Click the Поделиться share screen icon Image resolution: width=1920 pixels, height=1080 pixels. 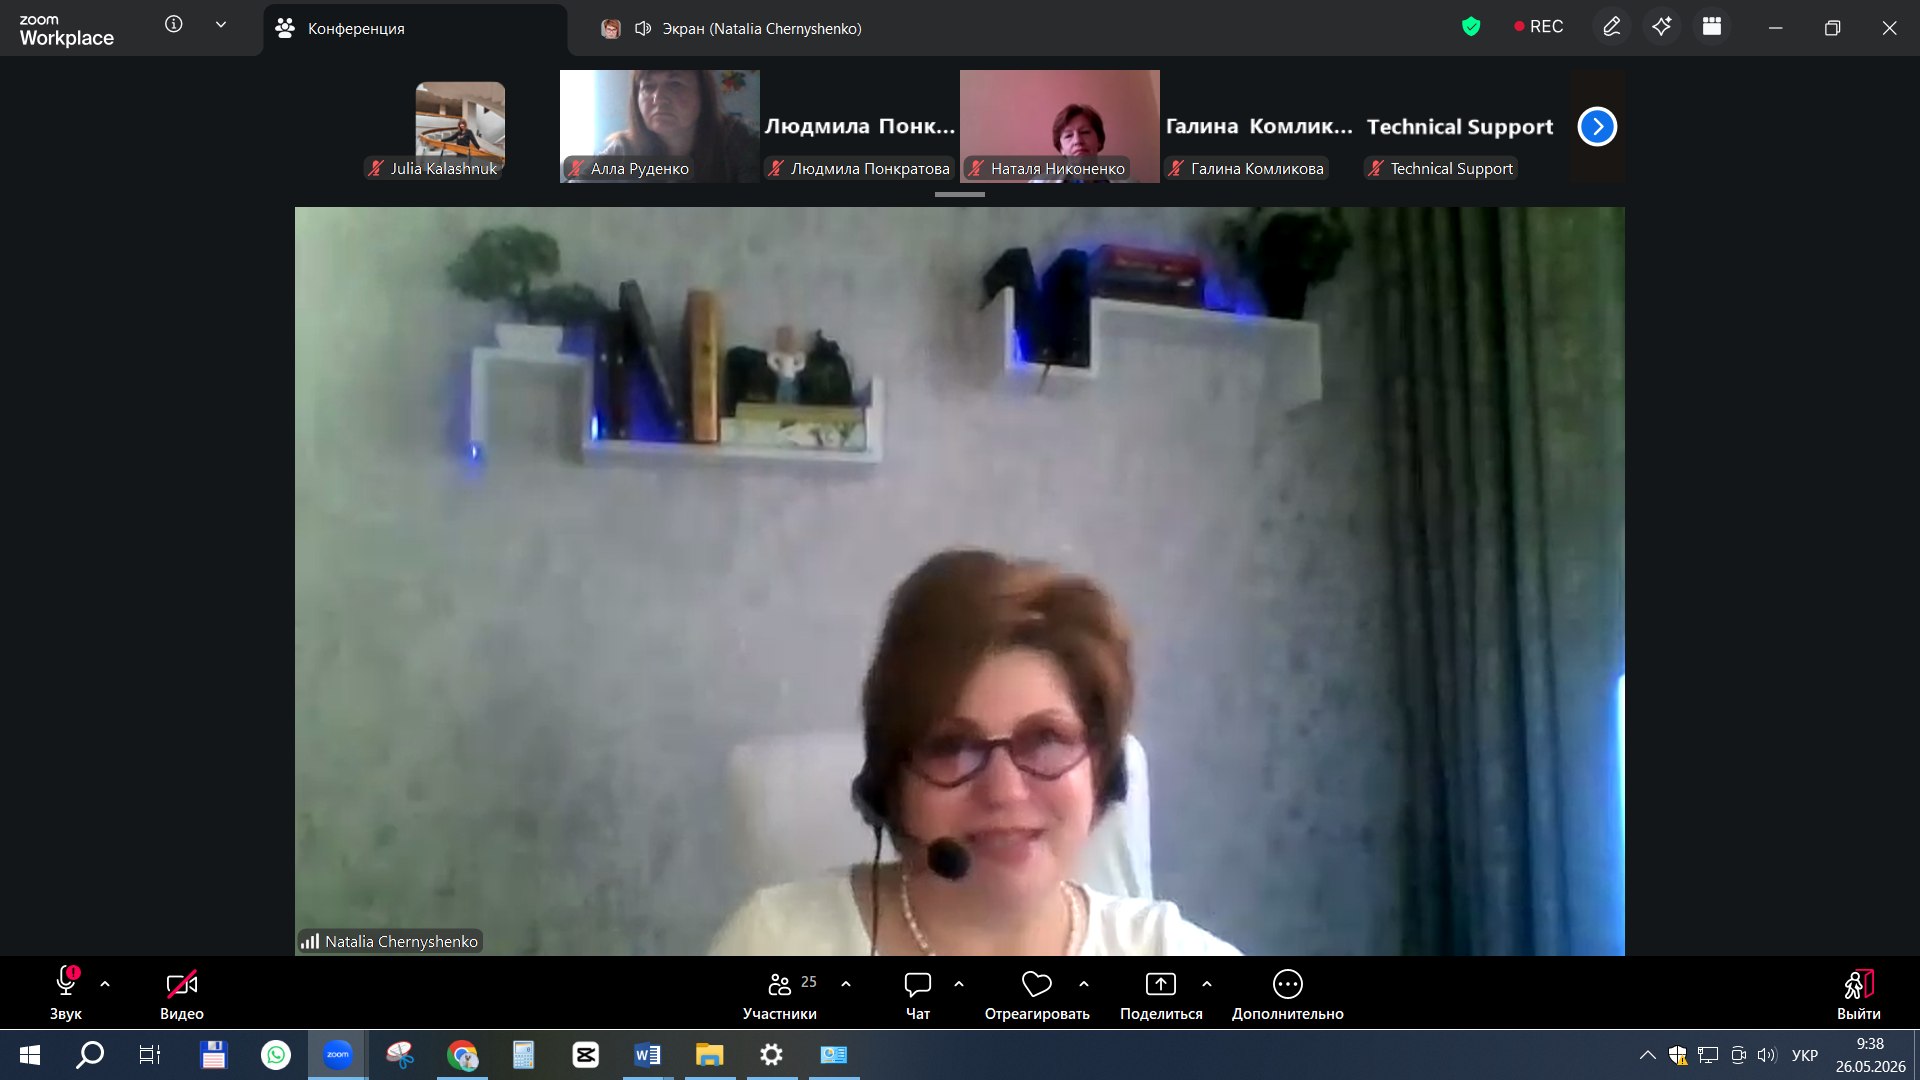click(1161, 984)
